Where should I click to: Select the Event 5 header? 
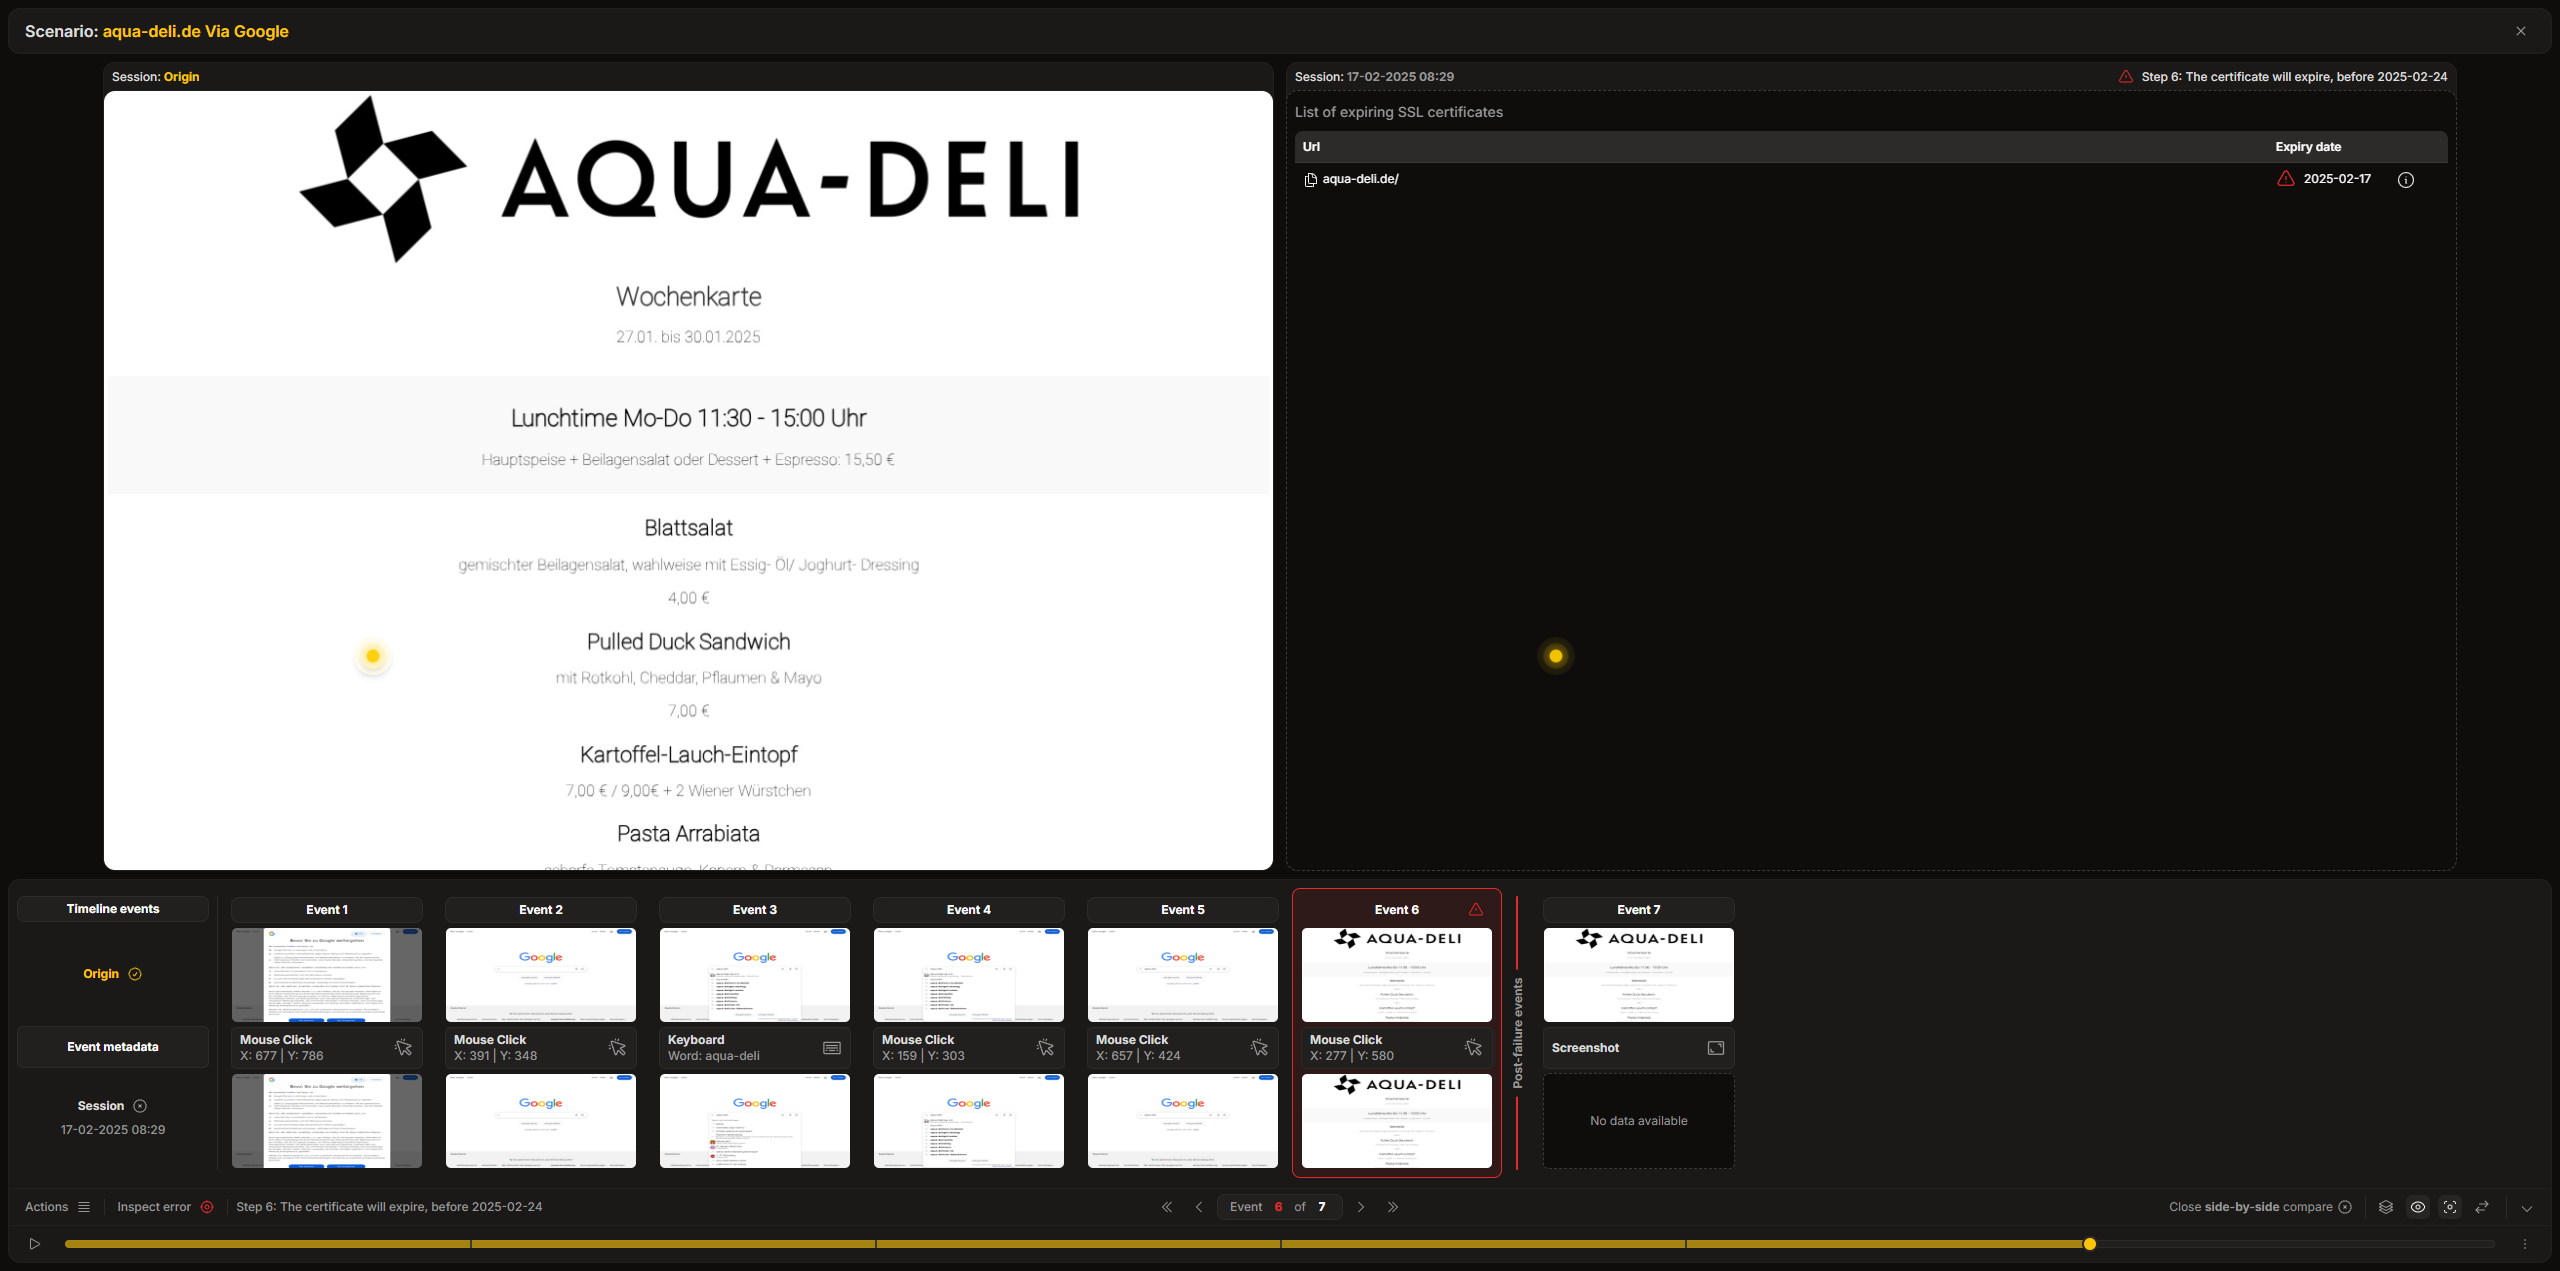1183,909
